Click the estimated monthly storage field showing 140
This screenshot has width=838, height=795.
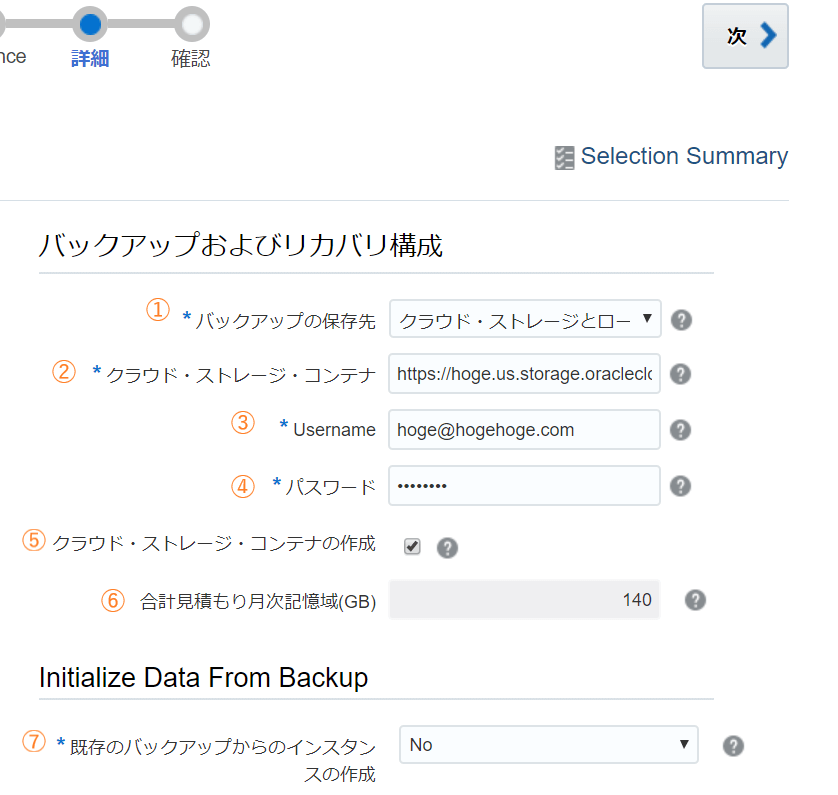524,599
